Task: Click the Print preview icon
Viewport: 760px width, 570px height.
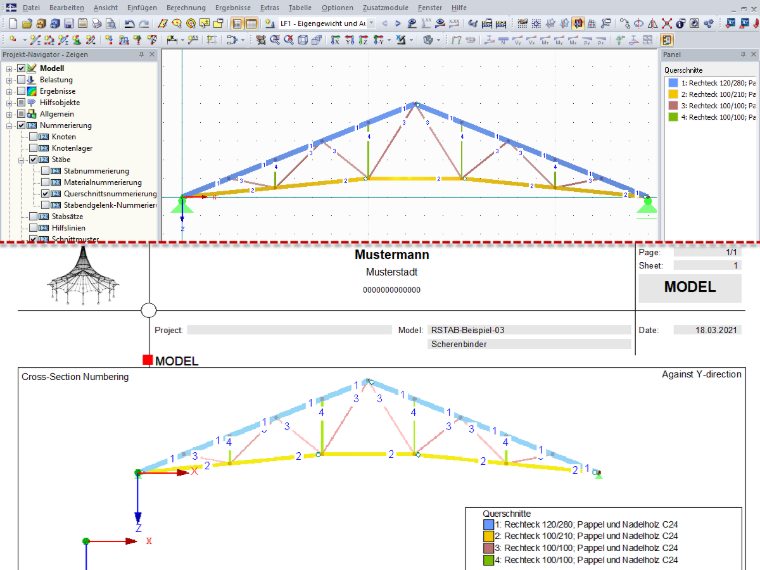Action: [111, 23]
